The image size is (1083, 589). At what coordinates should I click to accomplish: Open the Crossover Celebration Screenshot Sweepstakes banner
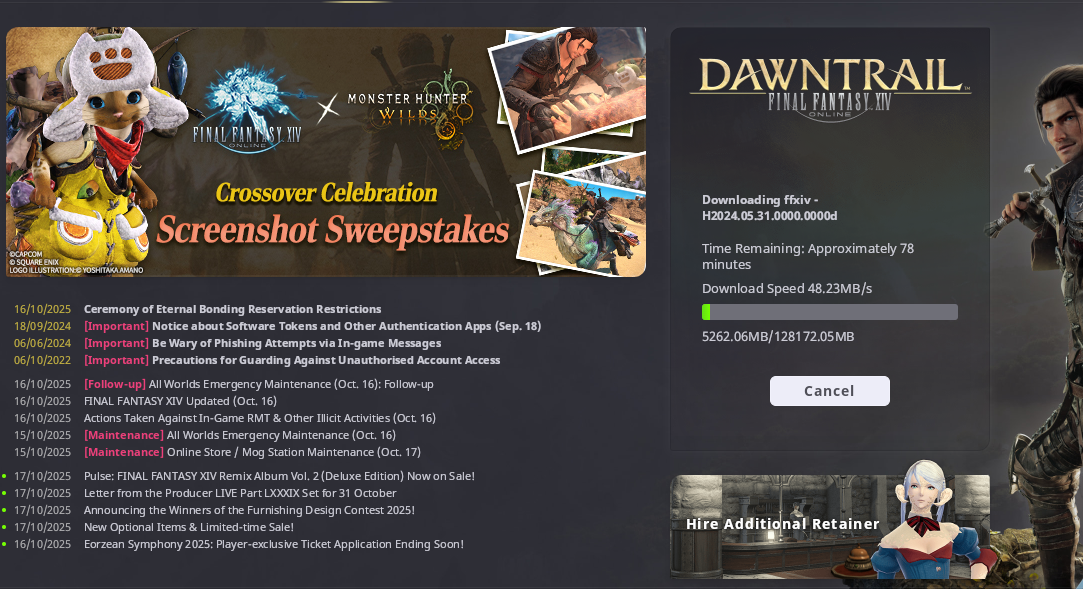click(326, 152)
